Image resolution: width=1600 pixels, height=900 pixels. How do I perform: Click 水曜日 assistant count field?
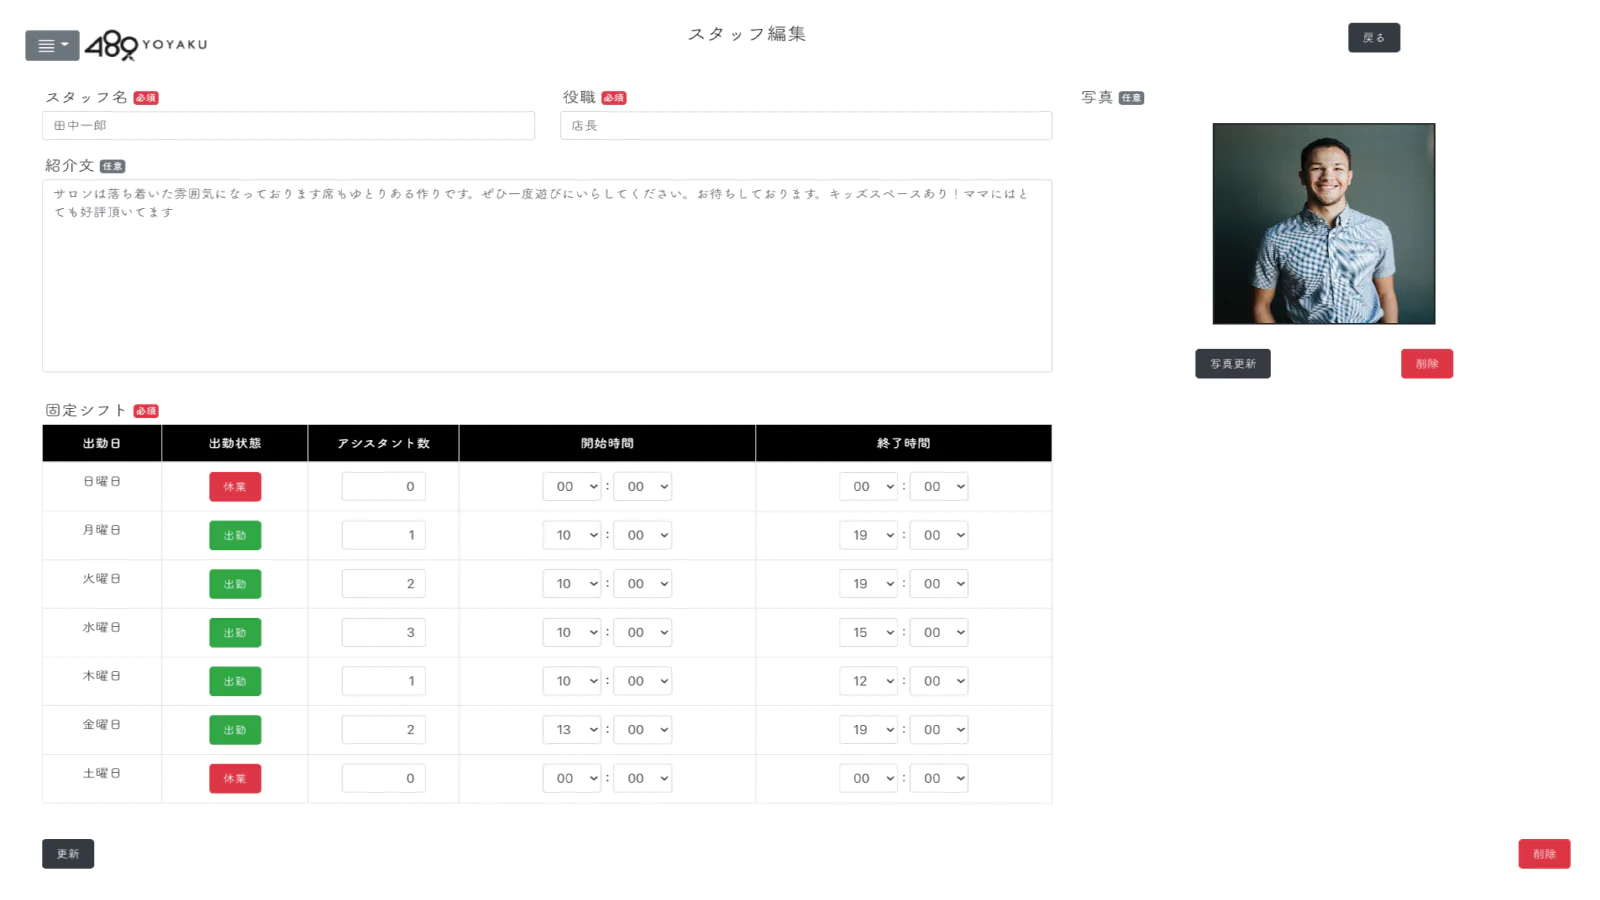pos(383,633)
